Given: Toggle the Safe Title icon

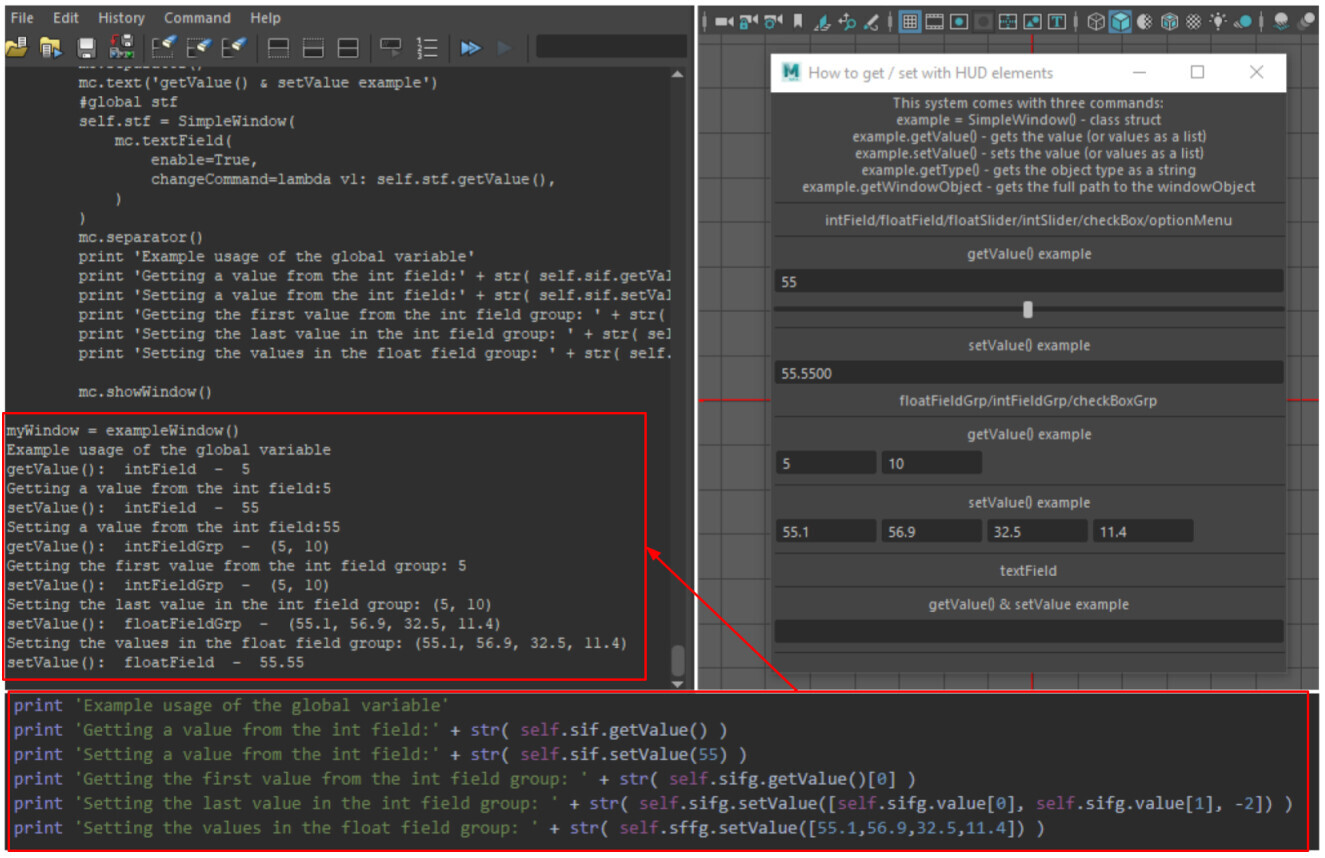Looking at the screenshot, I should (x=1057, y=21).
